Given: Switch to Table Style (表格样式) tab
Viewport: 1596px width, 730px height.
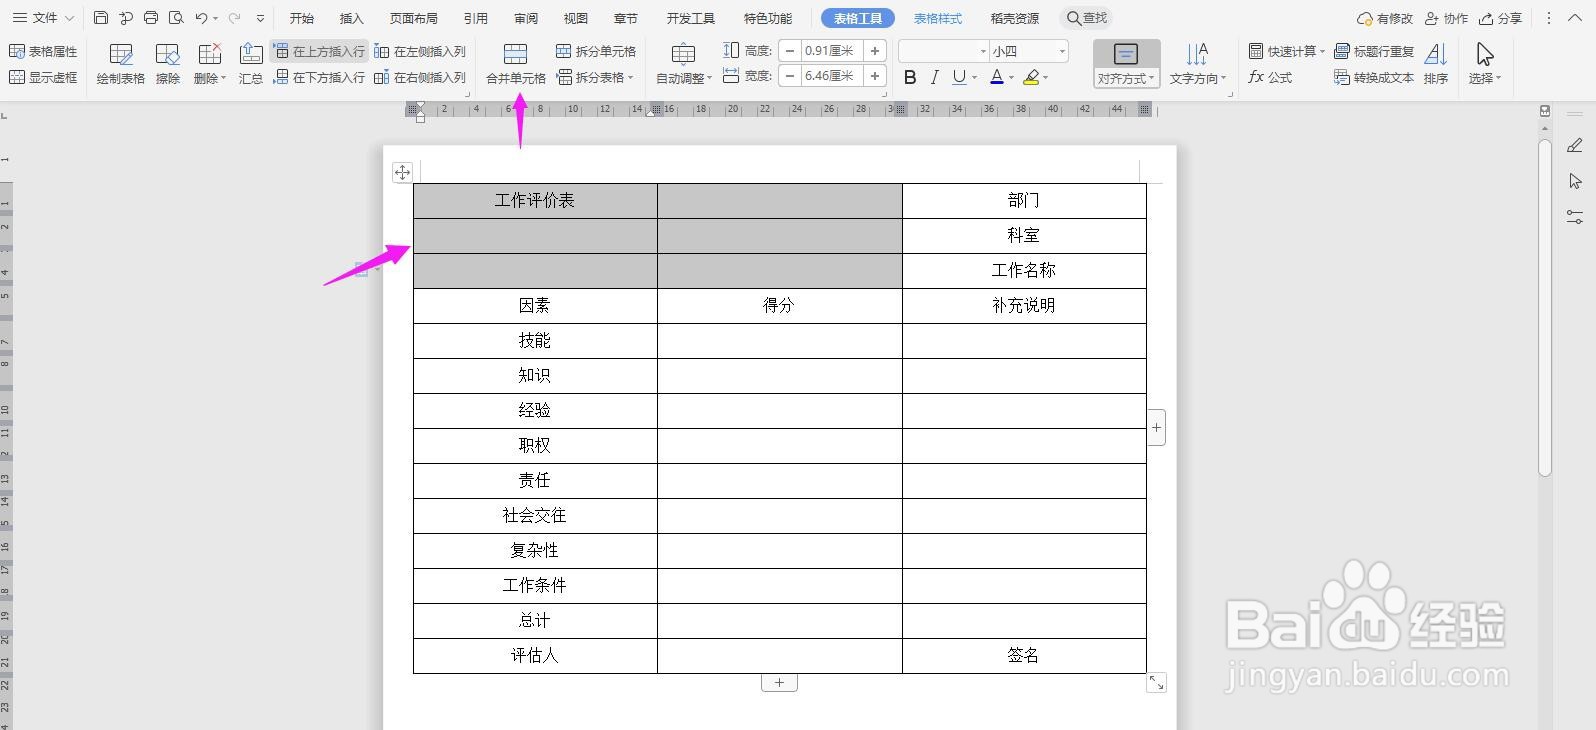Looking at the screenshot, I should click(938, 18).
